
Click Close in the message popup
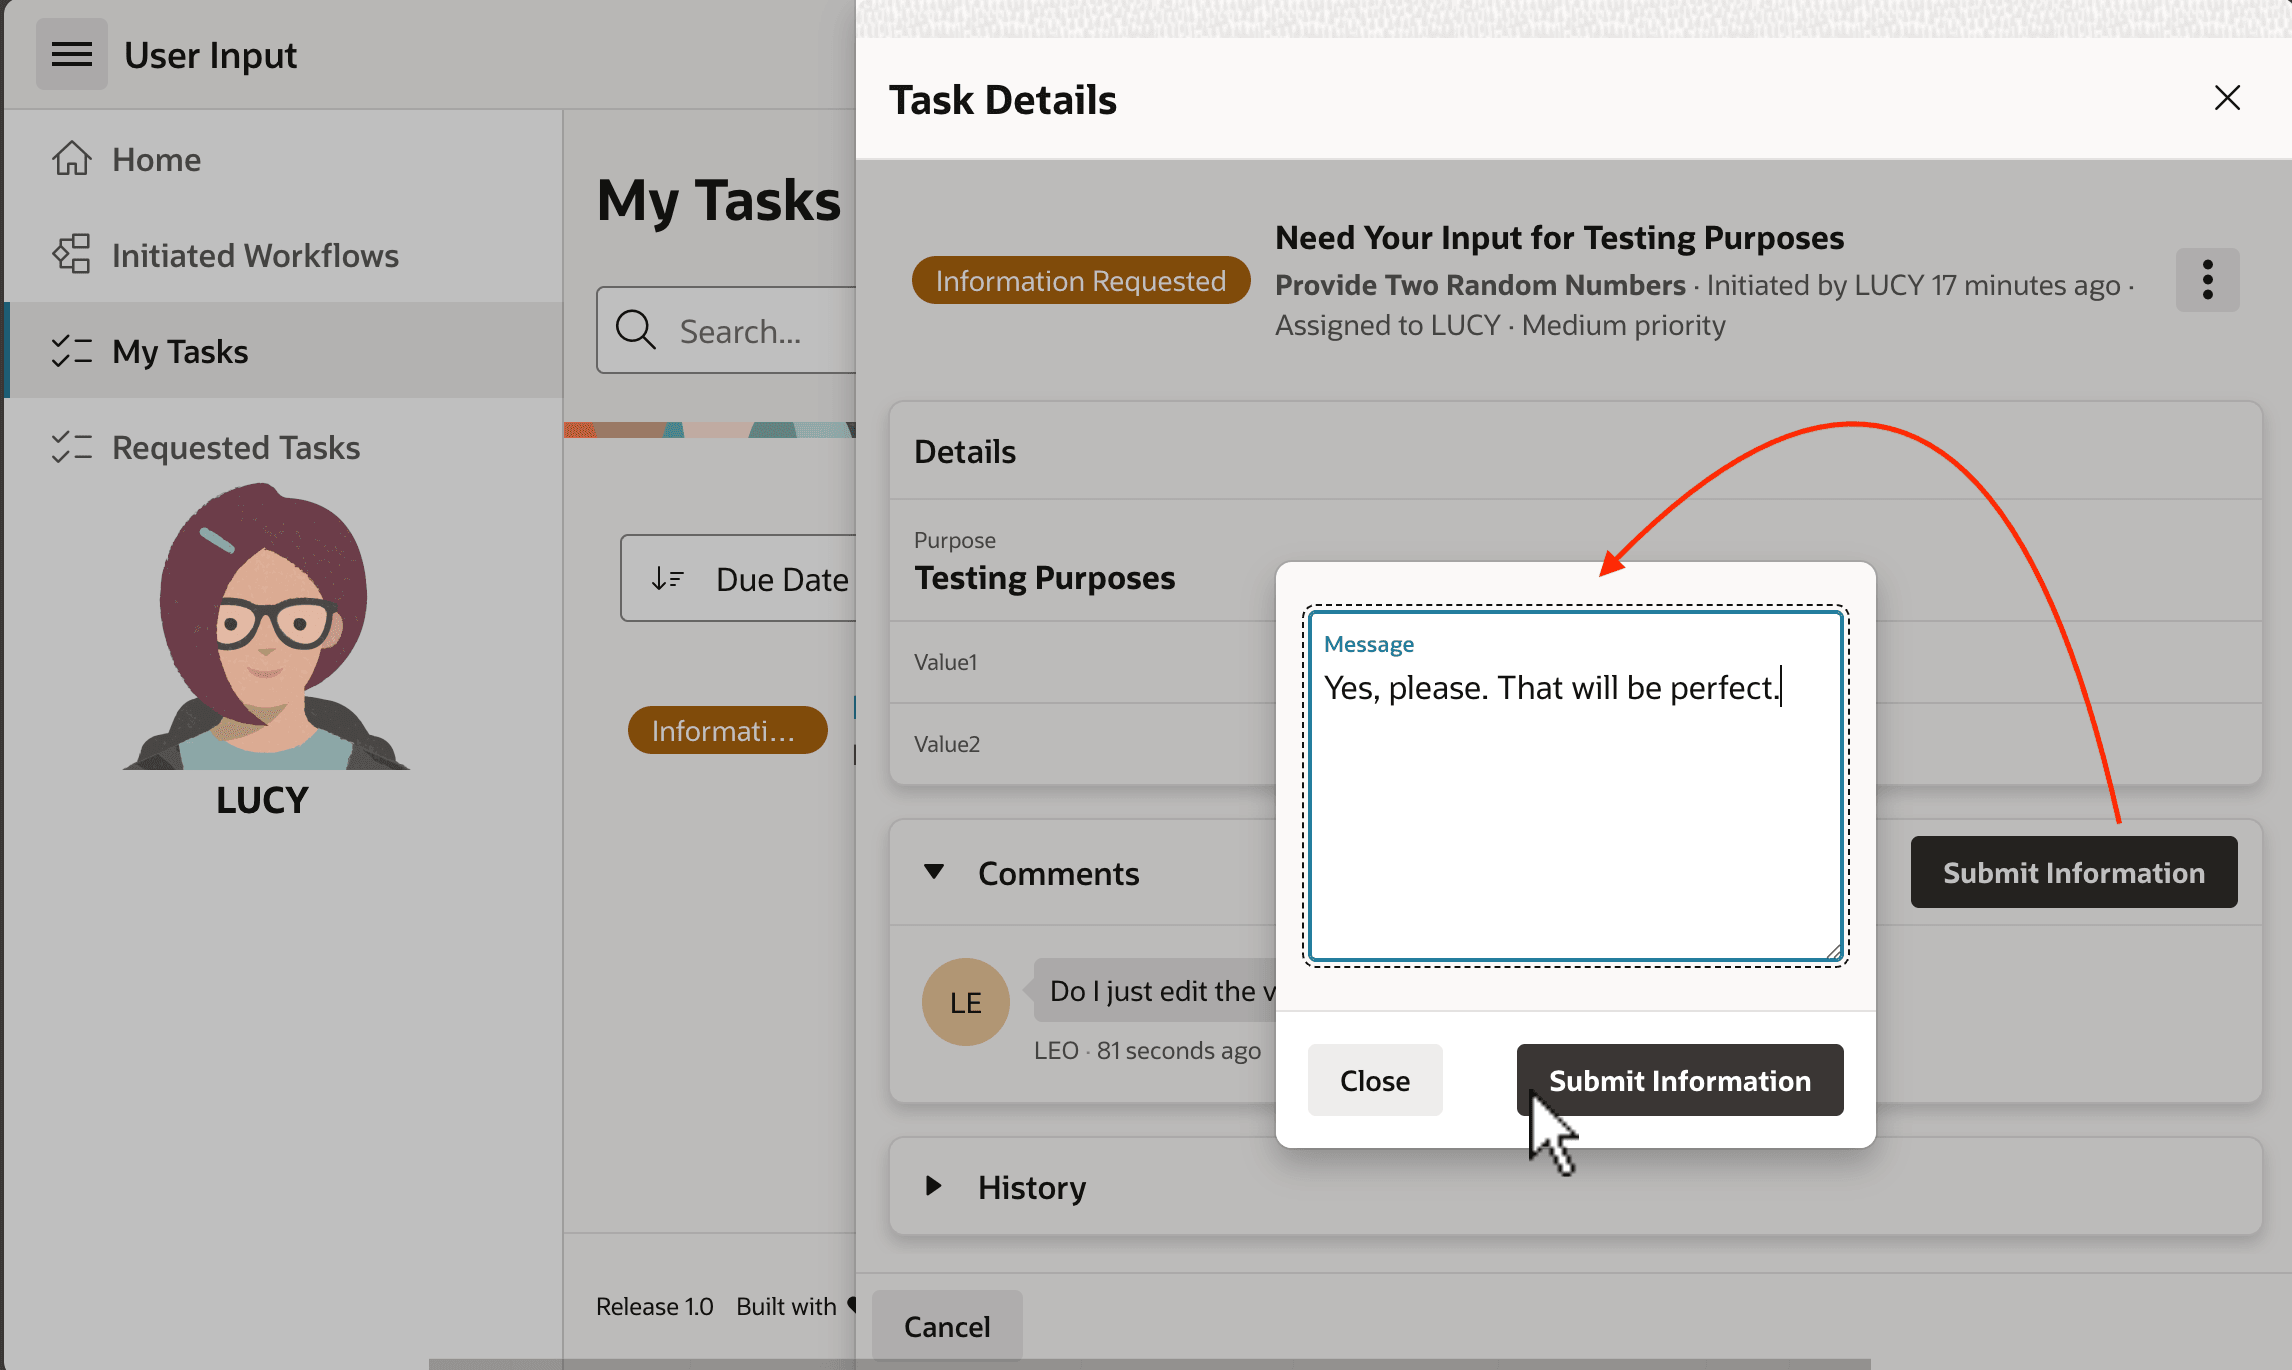tap(1375, 1080)
